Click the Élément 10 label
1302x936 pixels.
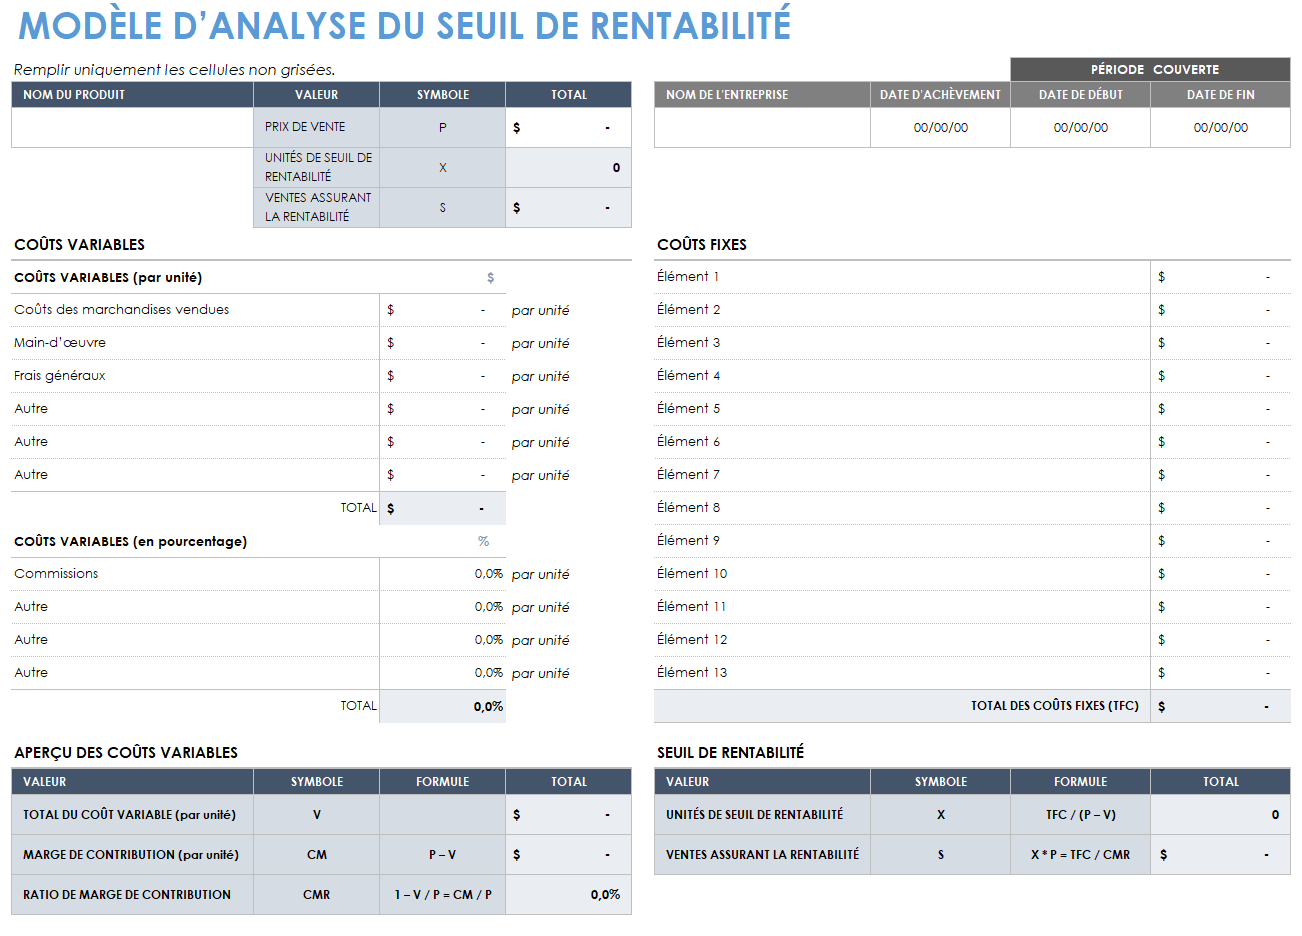[x=692, y=574]
